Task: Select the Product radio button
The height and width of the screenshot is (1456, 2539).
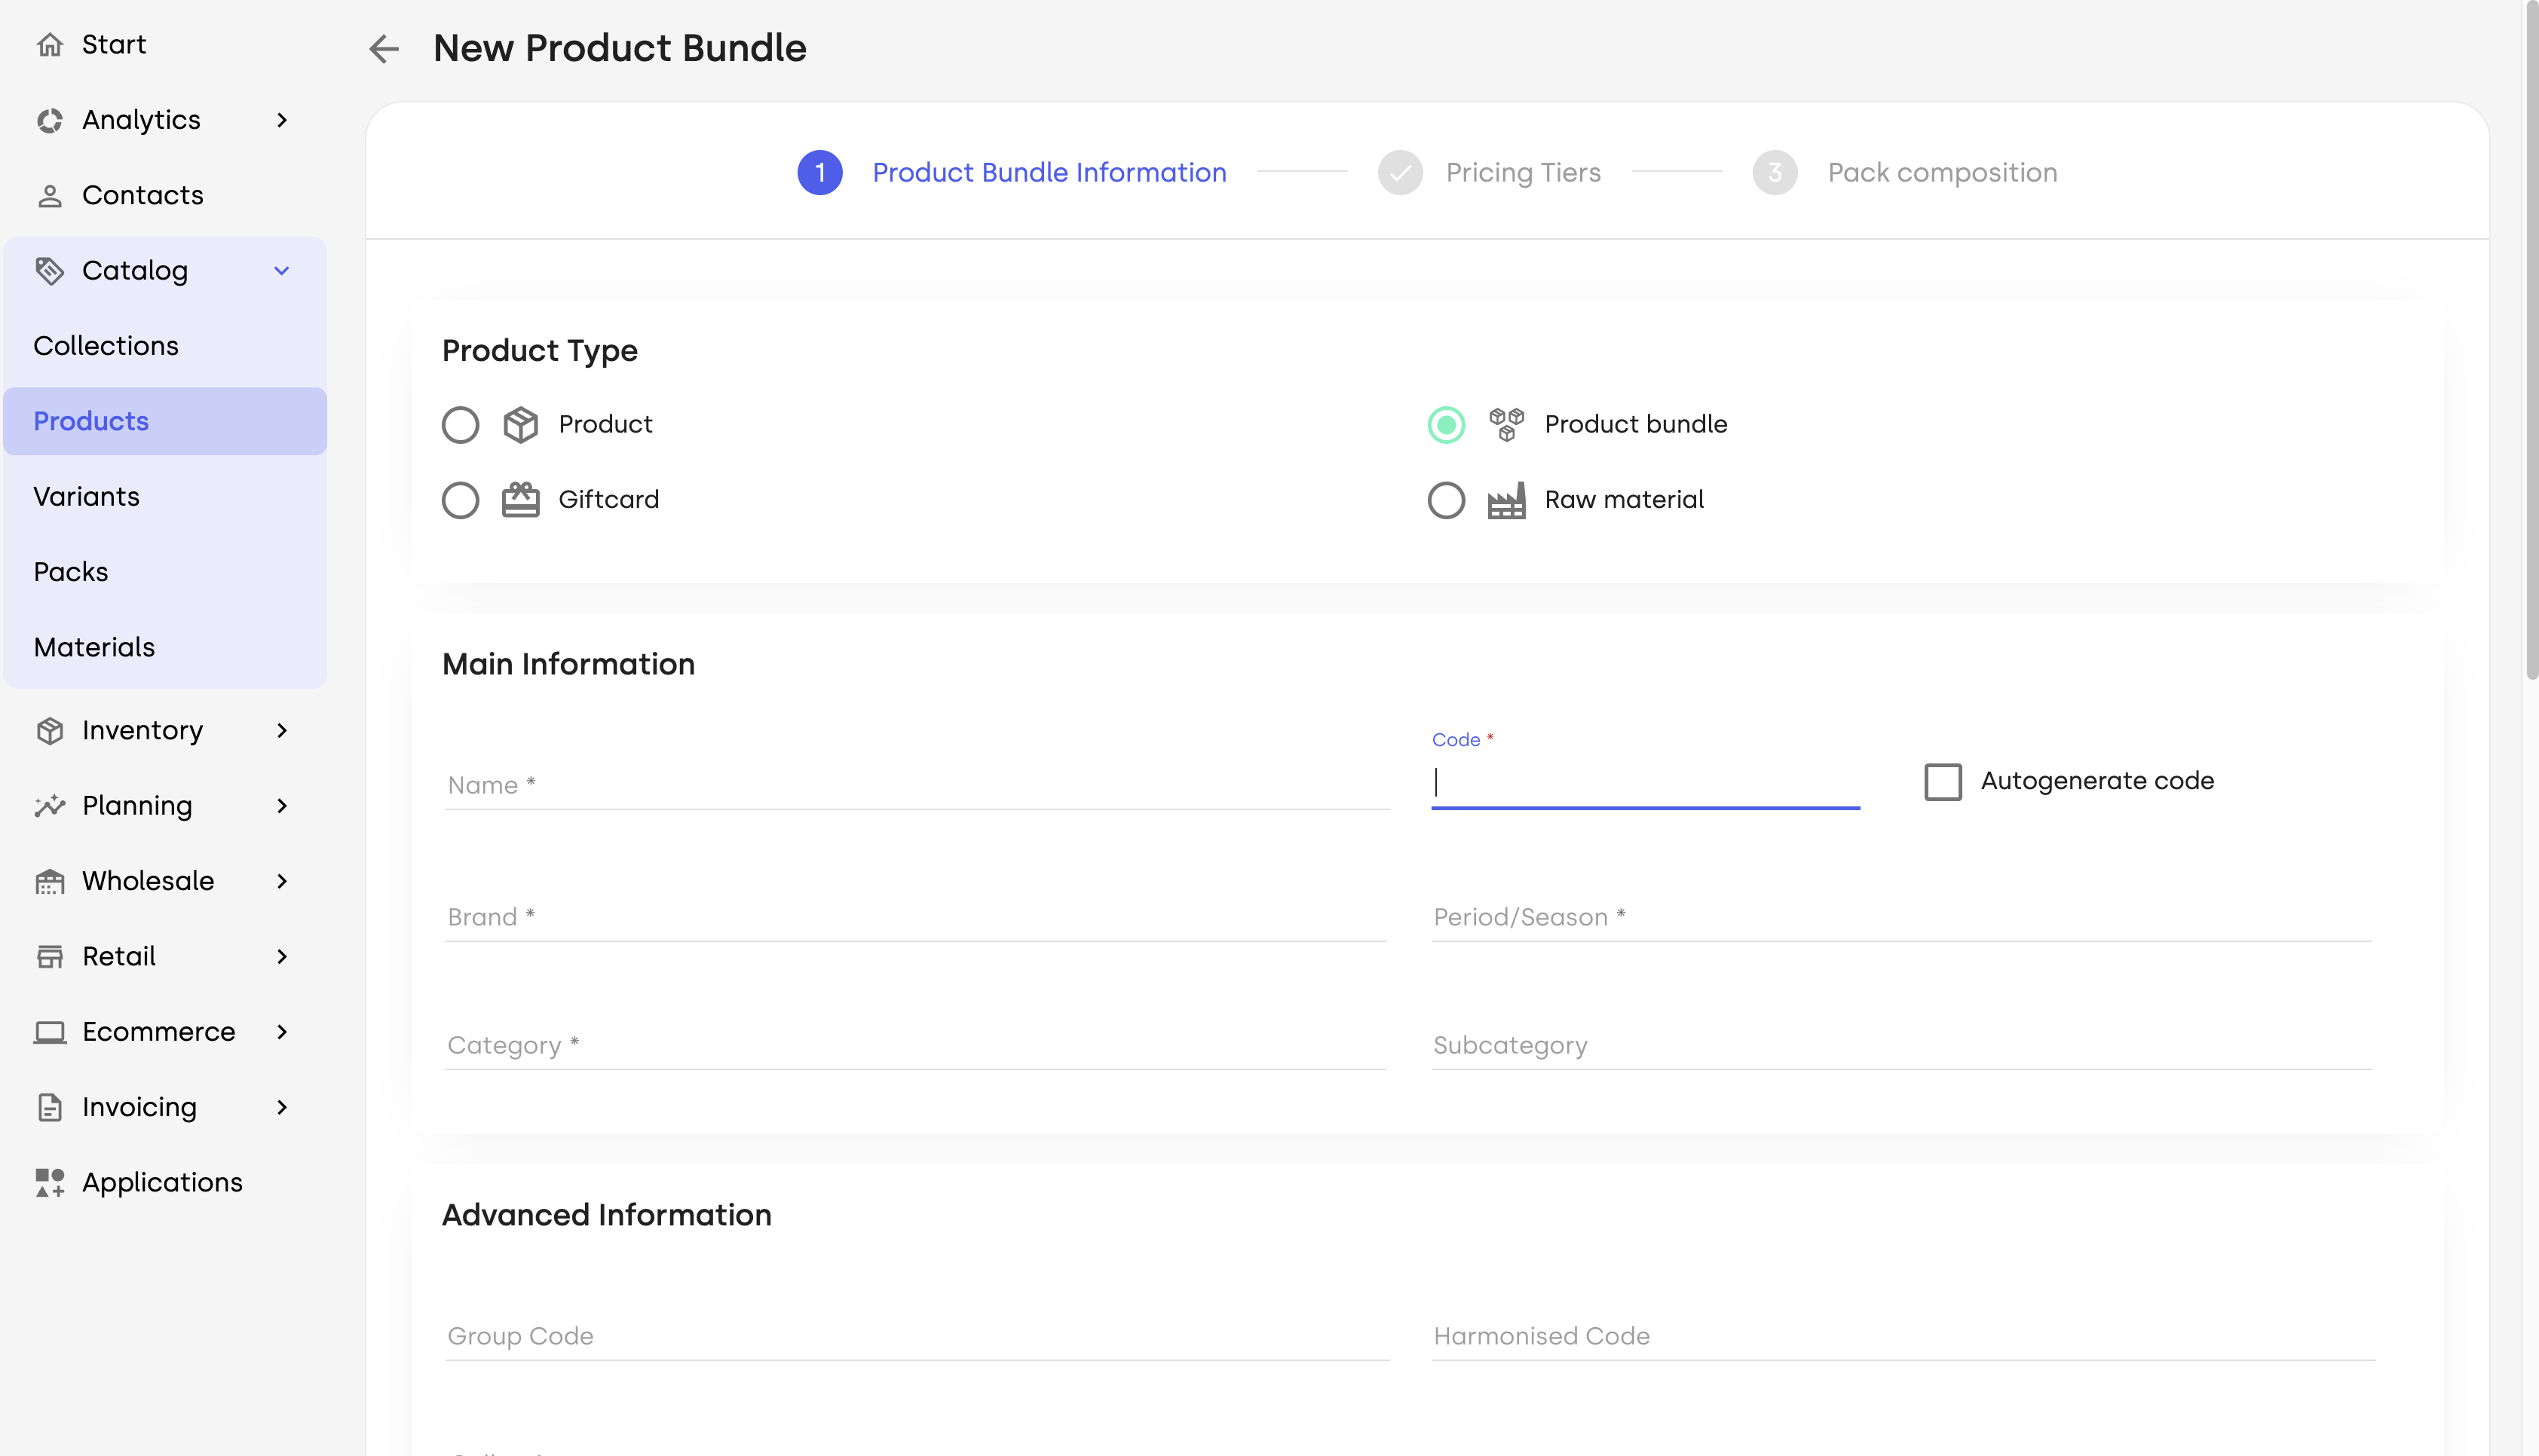Action: click(460, 424)
